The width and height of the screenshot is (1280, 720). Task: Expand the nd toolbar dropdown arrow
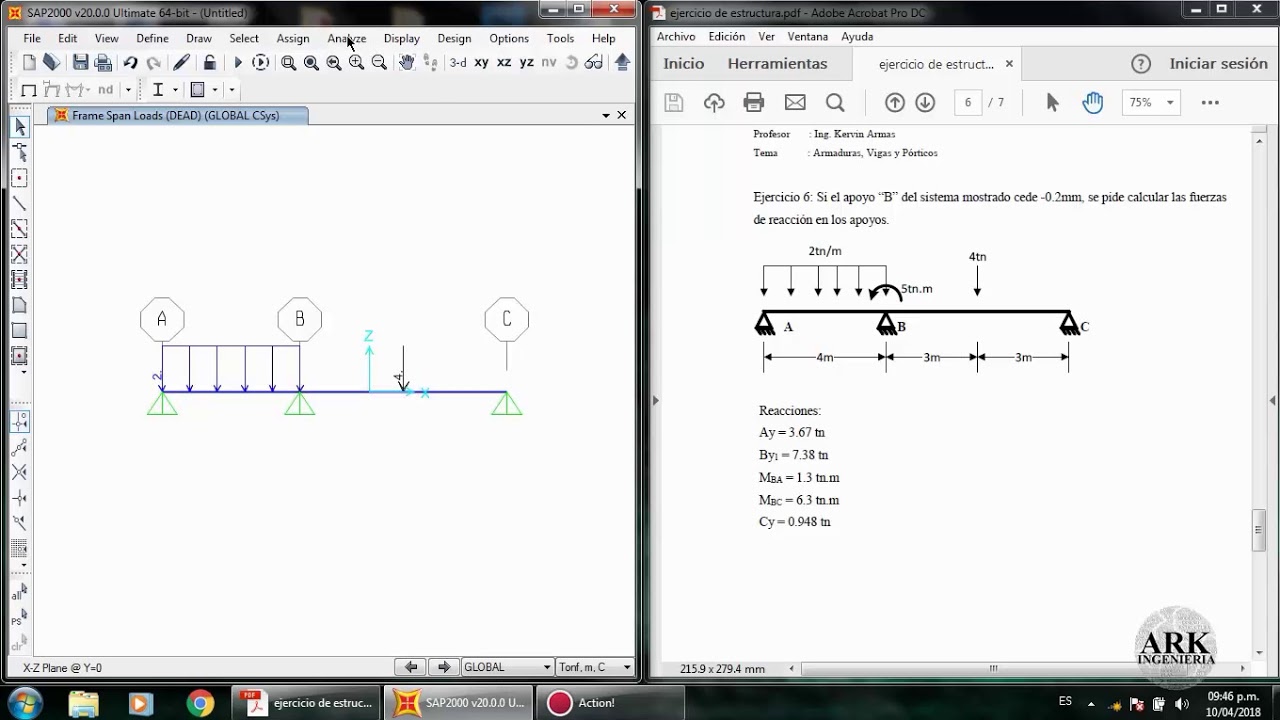click(128, 90)
